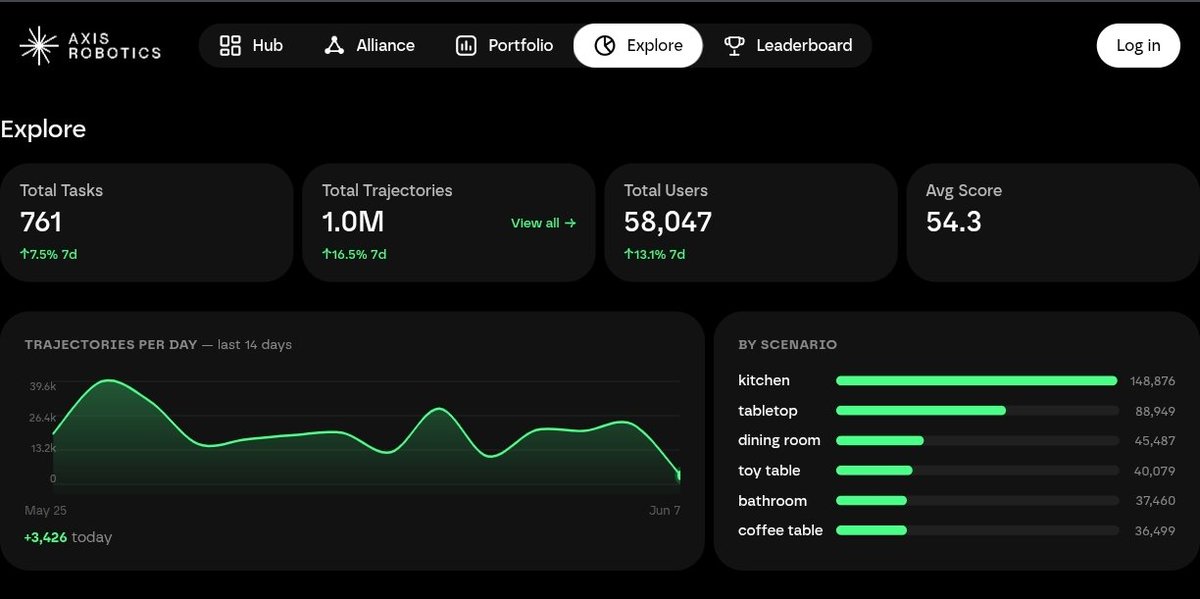
Task: Click the 13.2k y-axis label
Action: [x=43, y=449]
